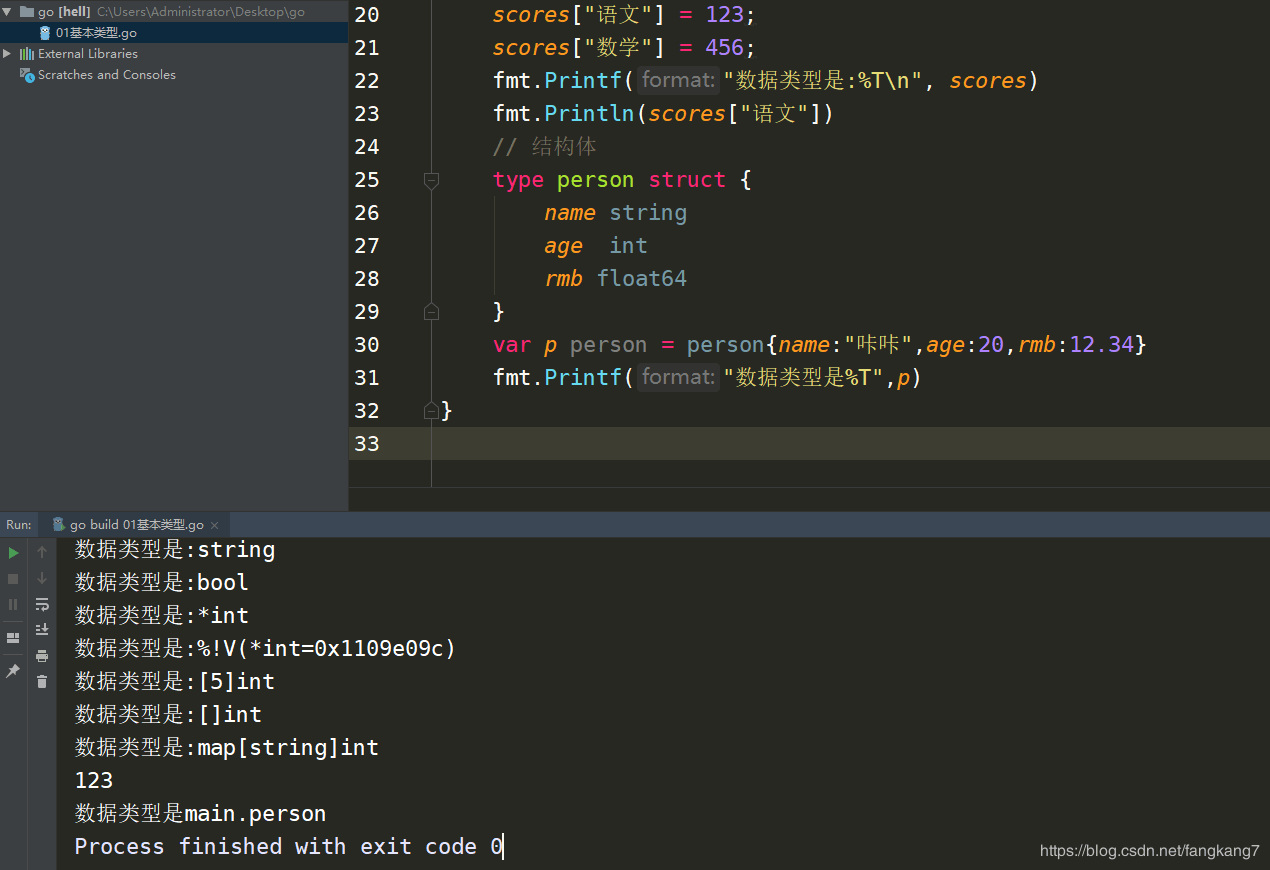Screen dimensions: 1270x870
Task: Clear console output with trash icon
Action: pos(42,682)
